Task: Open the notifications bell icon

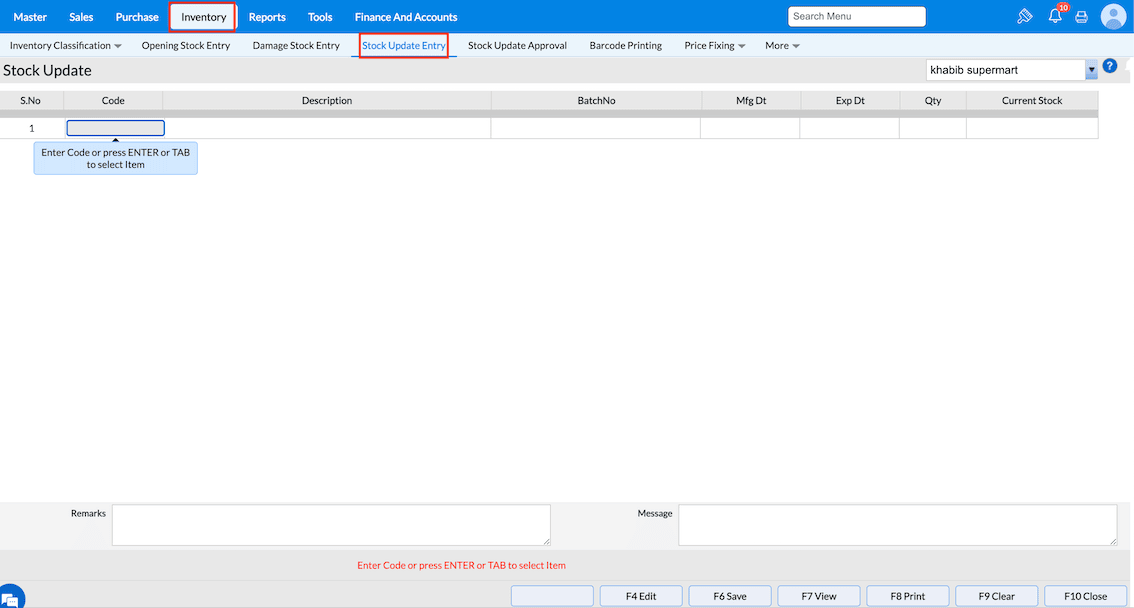Action: tap(1055, 16)
